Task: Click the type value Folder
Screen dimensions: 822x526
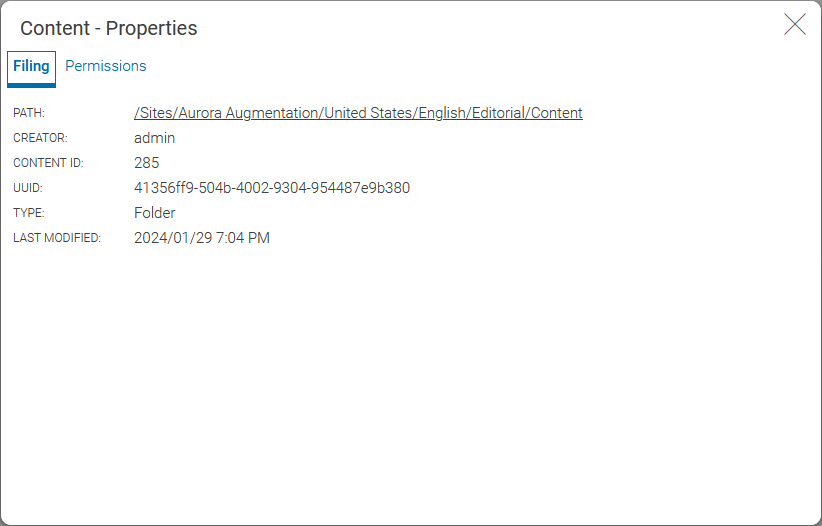Action: pyautogui.click(x=155, y=213)
